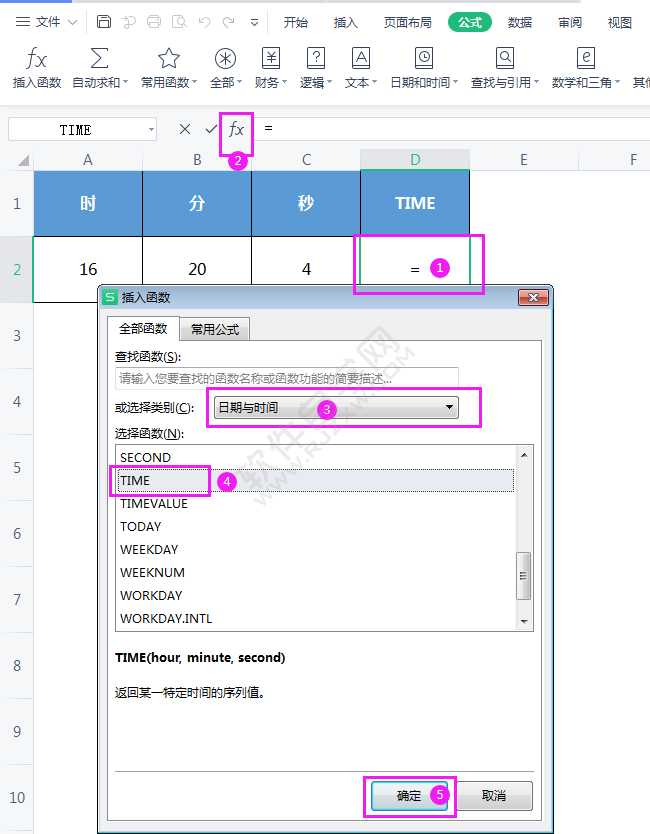Click the 确定 button

409,796
